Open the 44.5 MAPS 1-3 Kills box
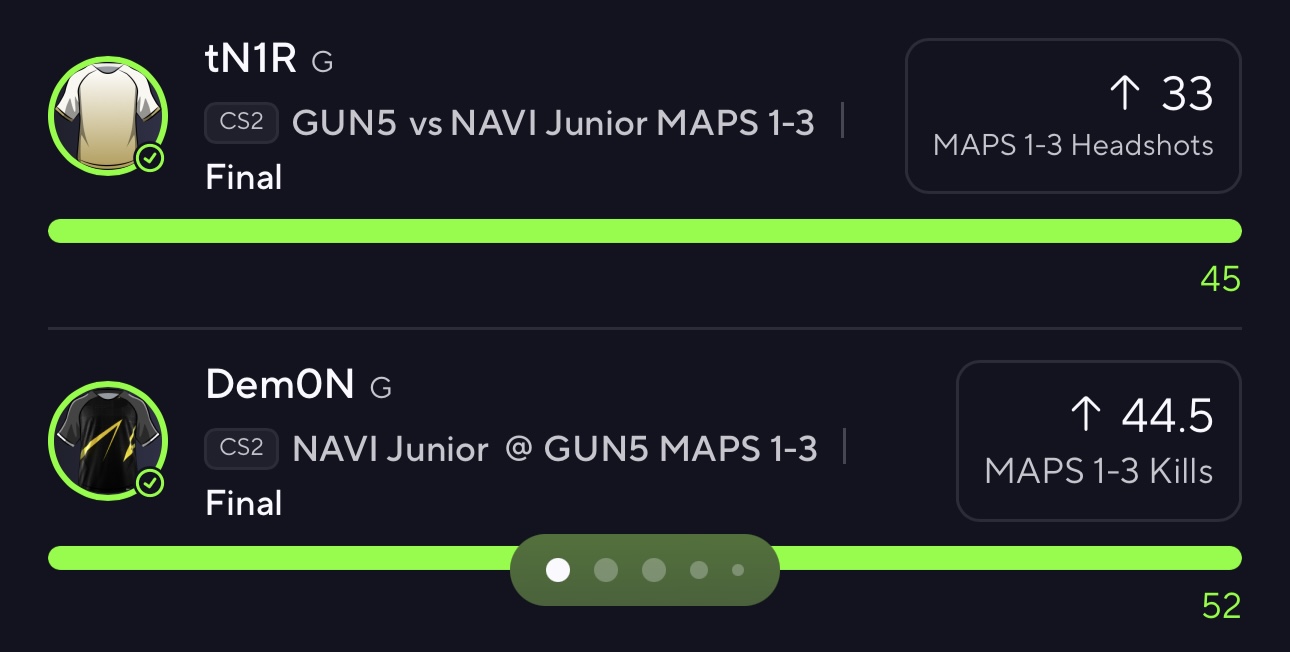Screen dimensions: 1290x652 (x=1098, y=441)
